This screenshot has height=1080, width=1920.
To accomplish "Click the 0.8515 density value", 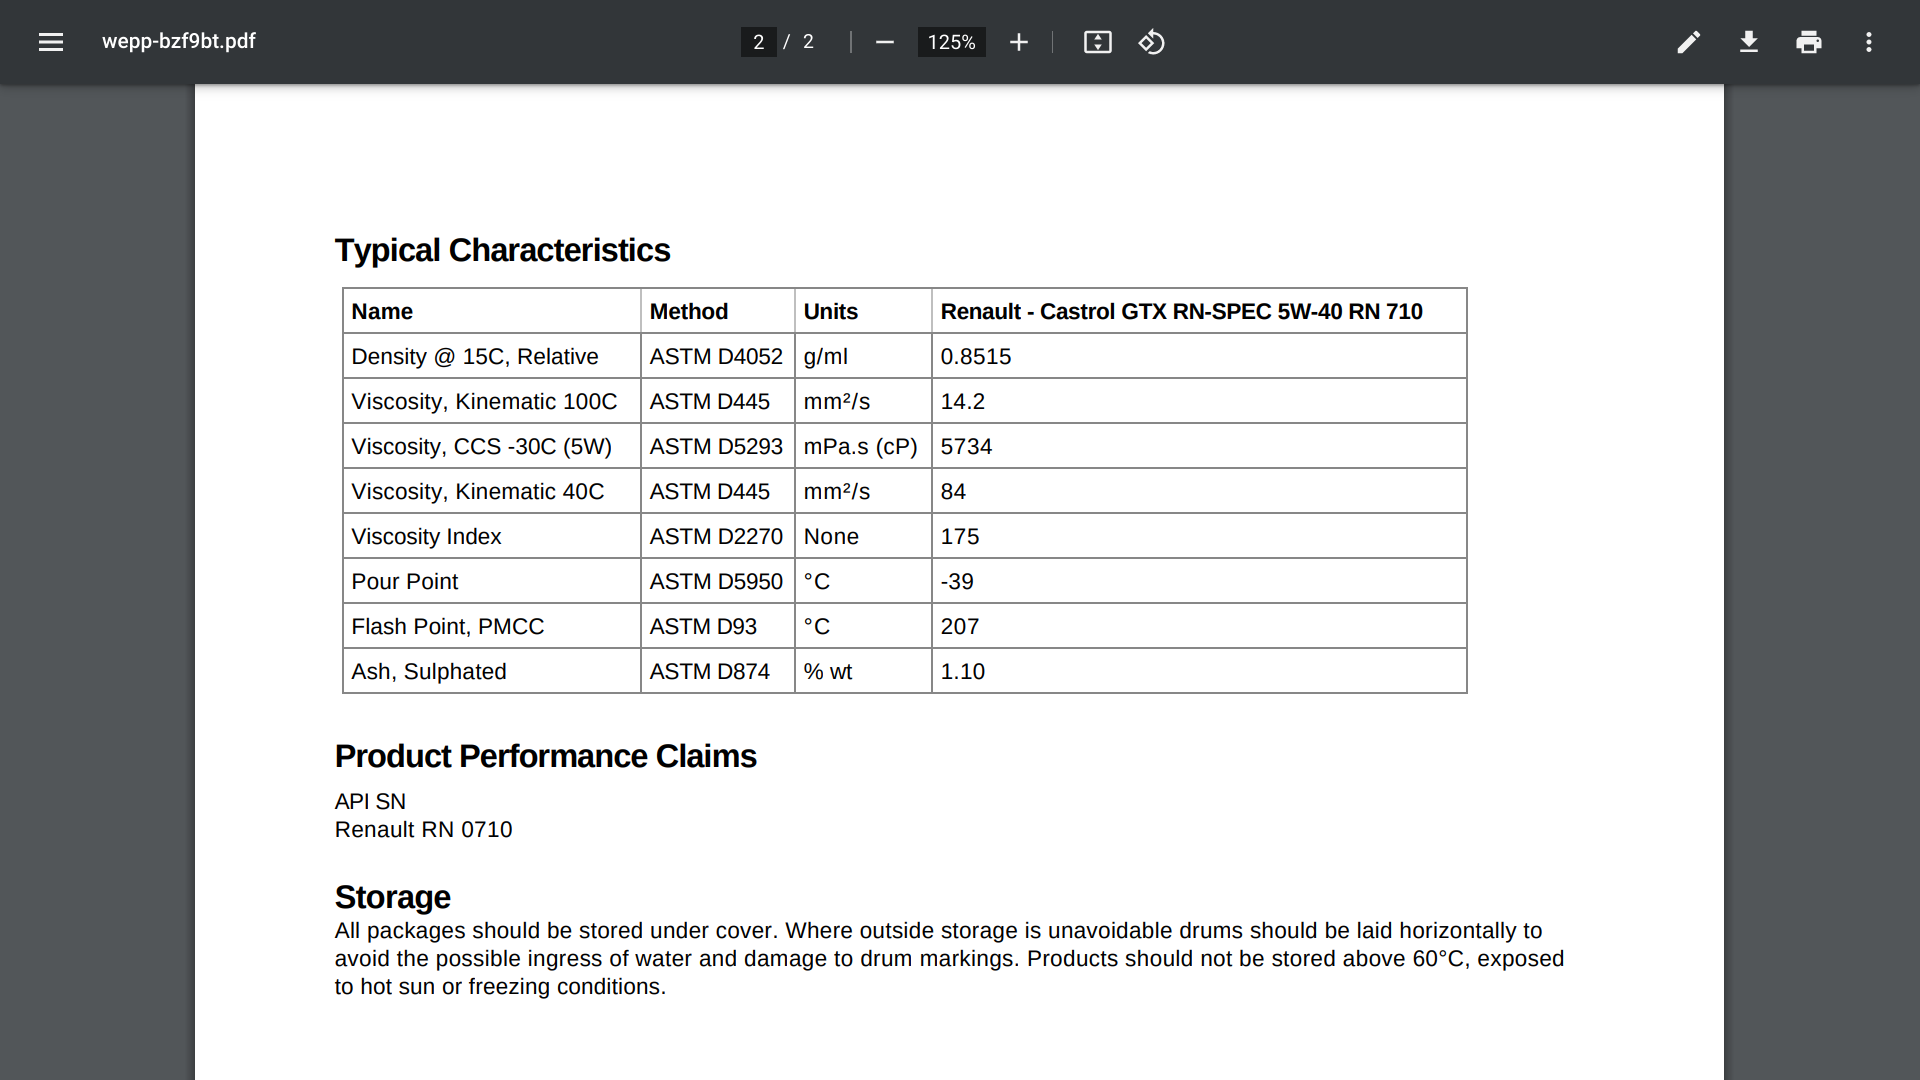I will coord(975,357).
